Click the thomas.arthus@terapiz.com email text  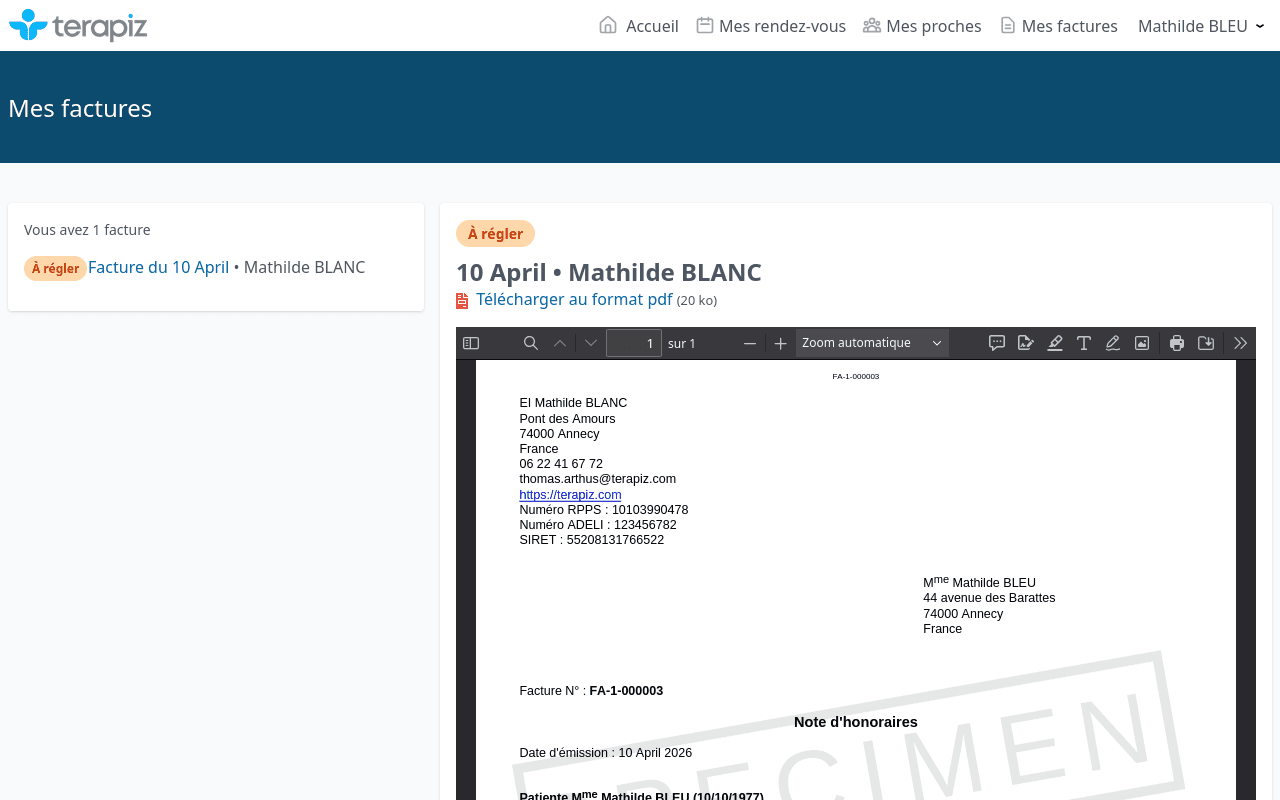click(x=597, y=479)
